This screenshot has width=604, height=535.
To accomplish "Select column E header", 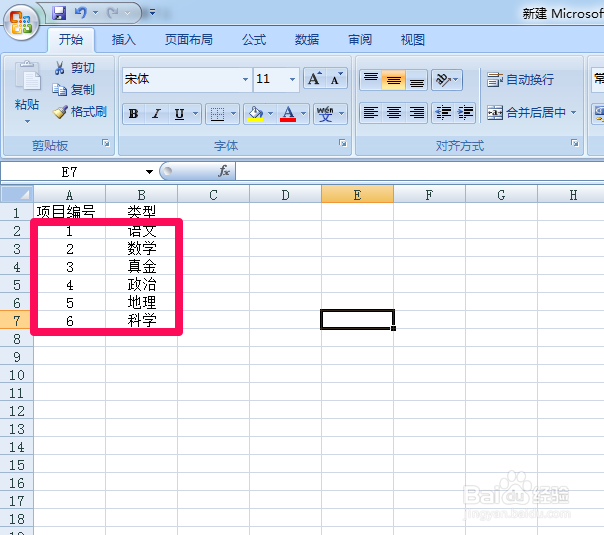I will [x=357, y=195].
